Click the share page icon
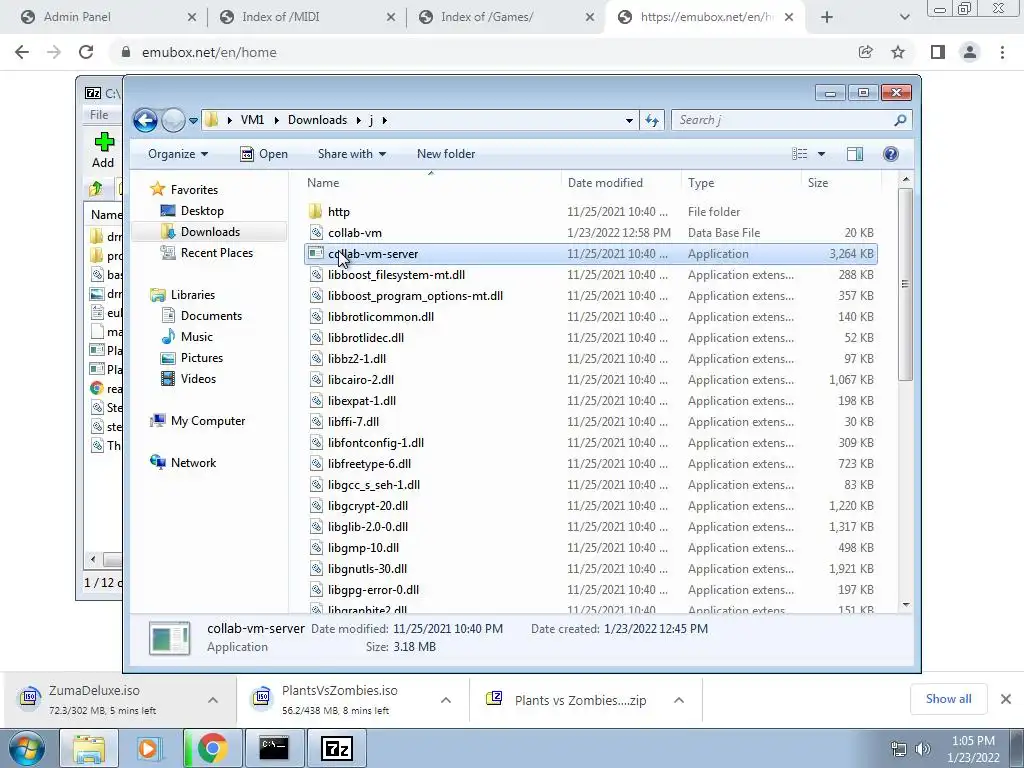The width and height of the screenshot is (1024, 768). 865,52
